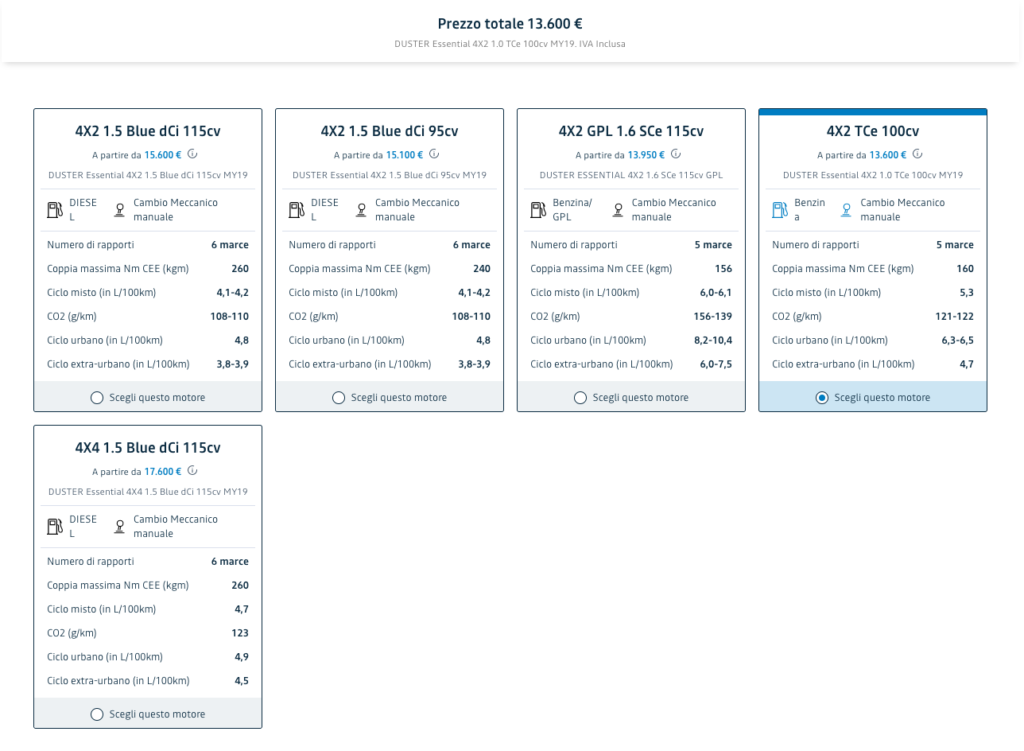Click extra-urban value 6,0-7,5
Screen dimensions: 1024x751
716,364
